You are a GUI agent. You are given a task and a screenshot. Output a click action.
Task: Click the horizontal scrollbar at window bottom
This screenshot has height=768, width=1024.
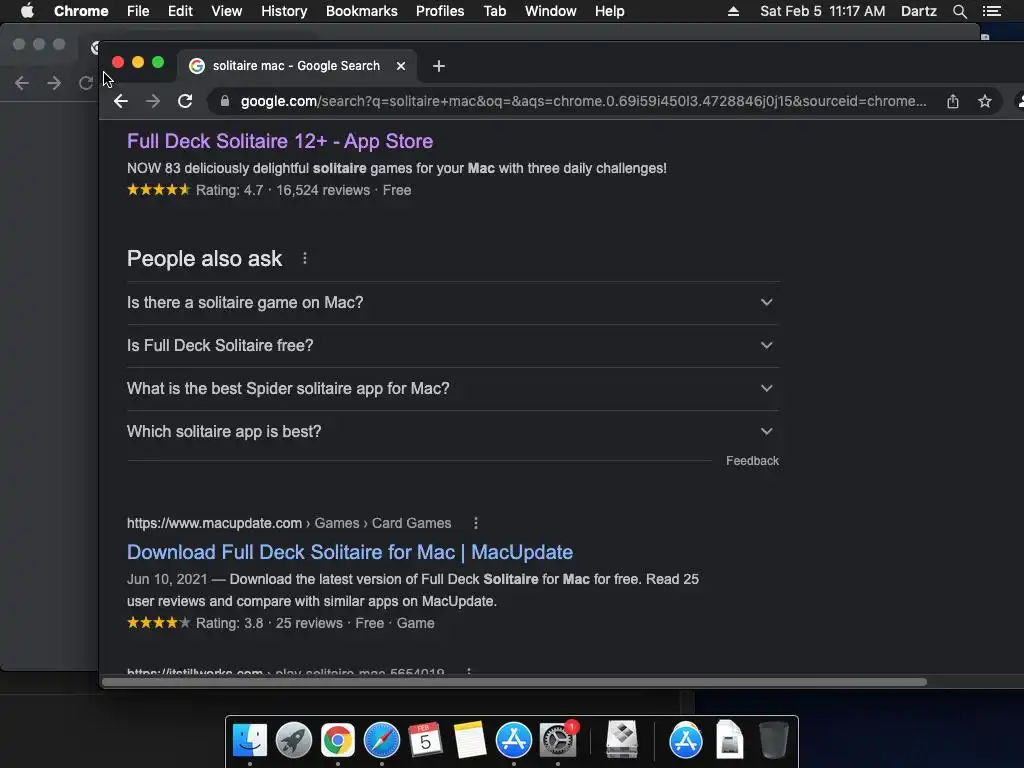click(x=515, y=682)
